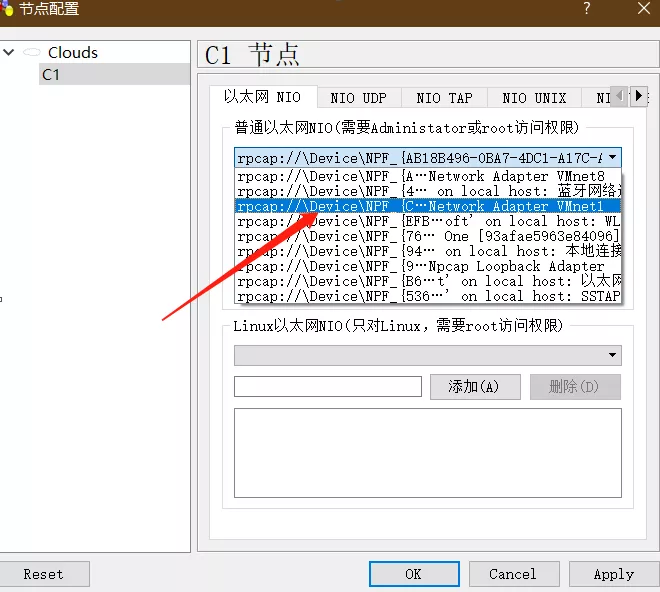Choose the Network Adapter VMnet8 entry
Viewport: 660px width, 592px height.
(x=428, y=176)
